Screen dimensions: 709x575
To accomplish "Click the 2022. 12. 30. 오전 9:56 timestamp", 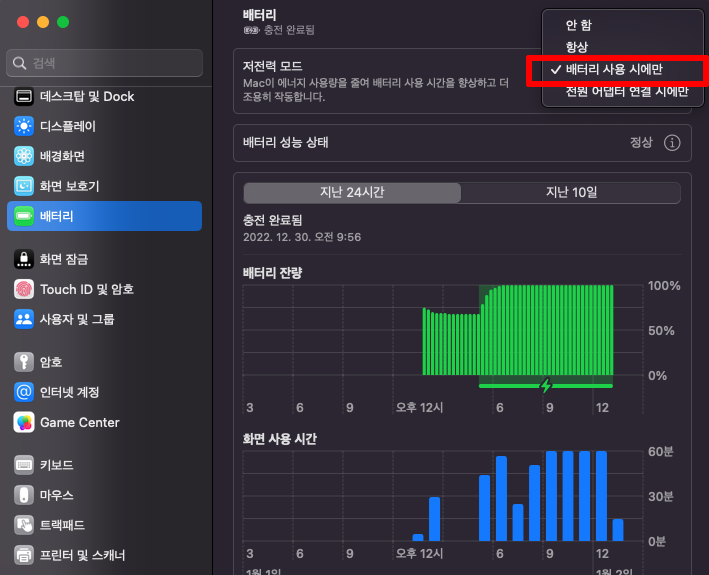I will (302, 237).
